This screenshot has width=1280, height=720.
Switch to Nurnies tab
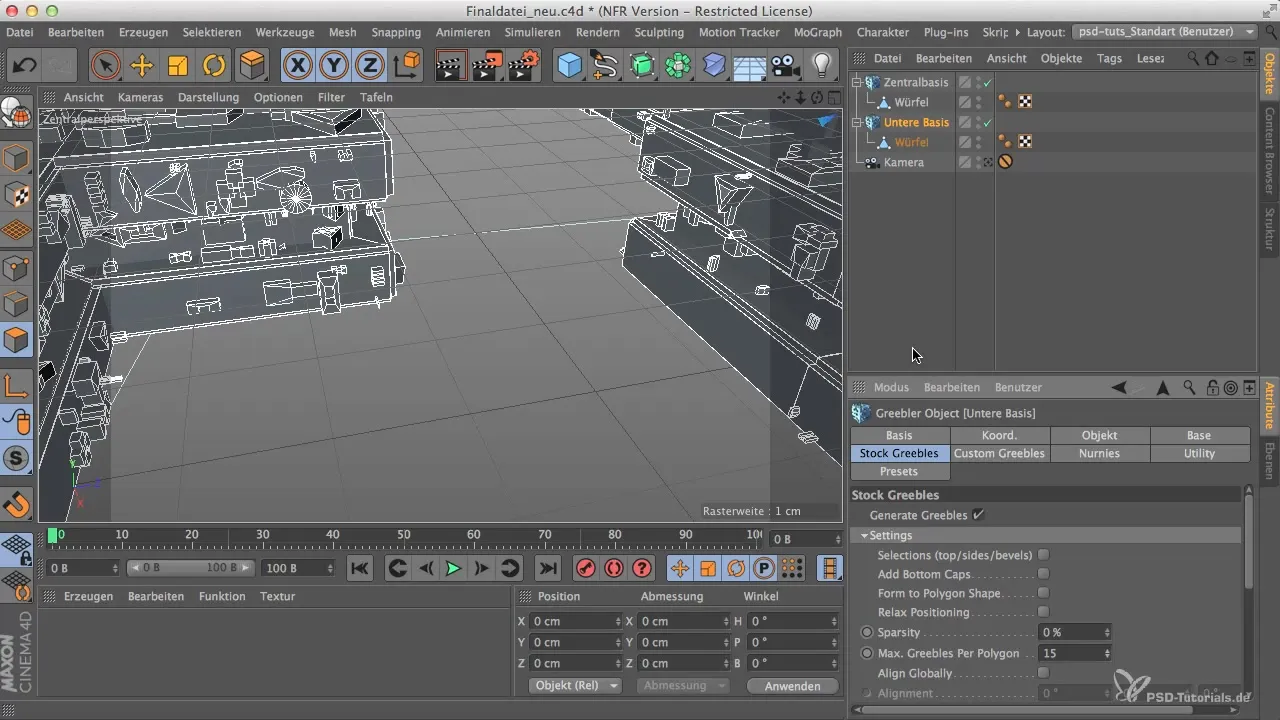click(1099, 453)
